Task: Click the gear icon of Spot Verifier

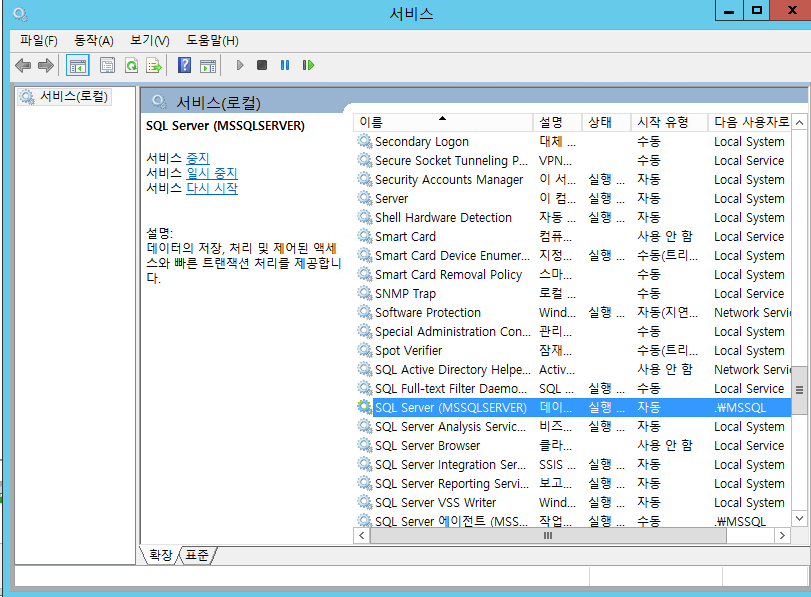Action: [x=365, y=350]
